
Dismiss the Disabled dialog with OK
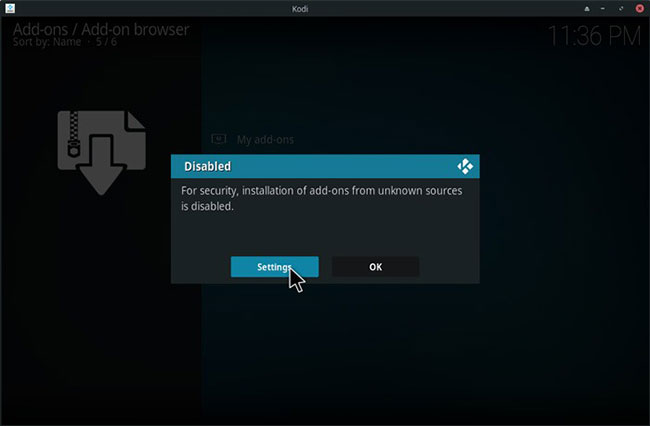[x=376, y=267]
